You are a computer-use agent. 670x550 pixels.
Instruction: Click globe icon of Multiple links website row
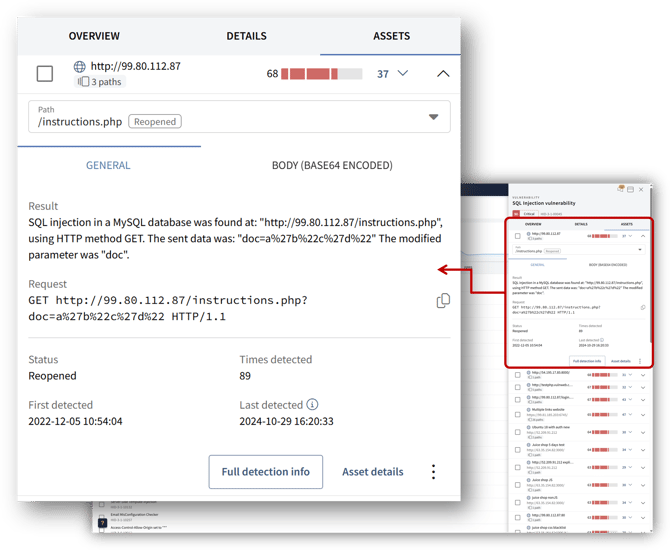coord(529,409)
